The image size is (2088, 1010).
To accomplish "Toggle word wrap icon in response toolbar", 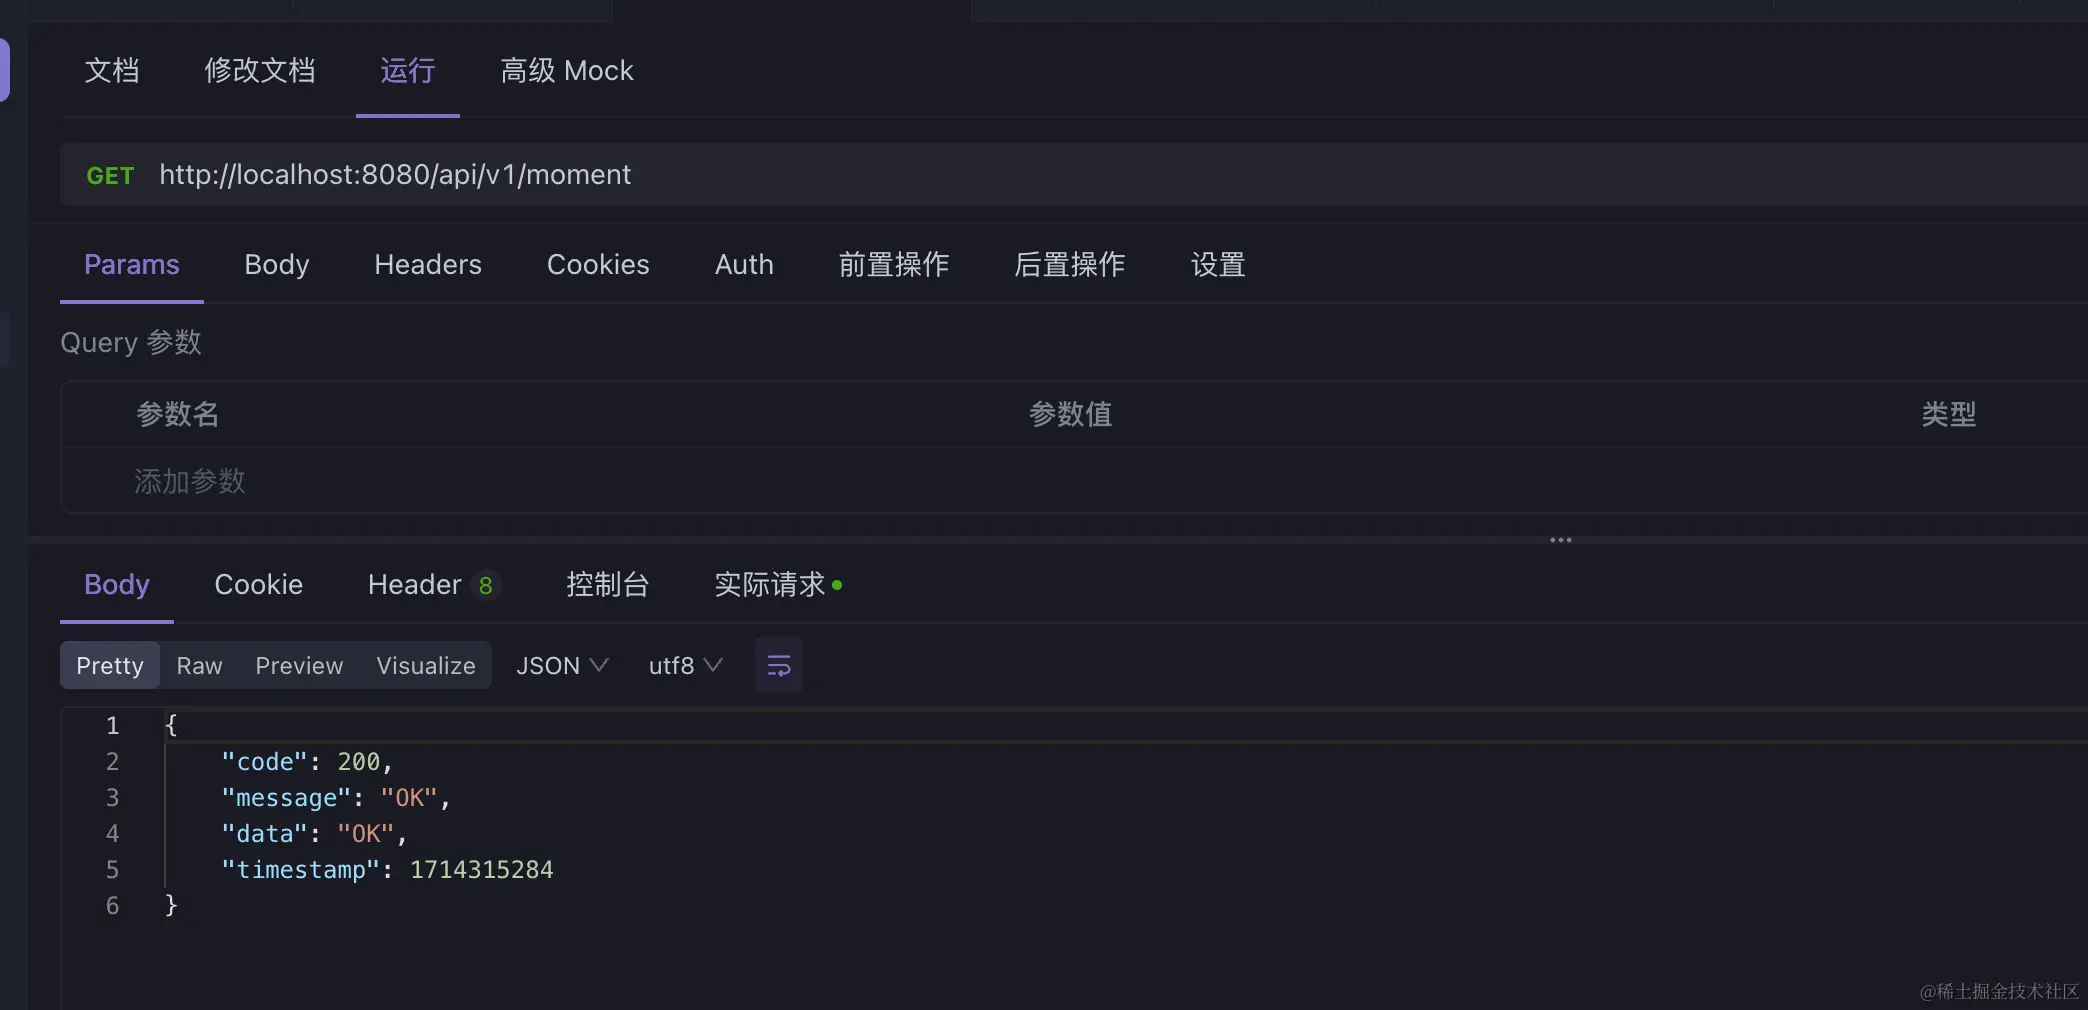I will pos(778,665).
